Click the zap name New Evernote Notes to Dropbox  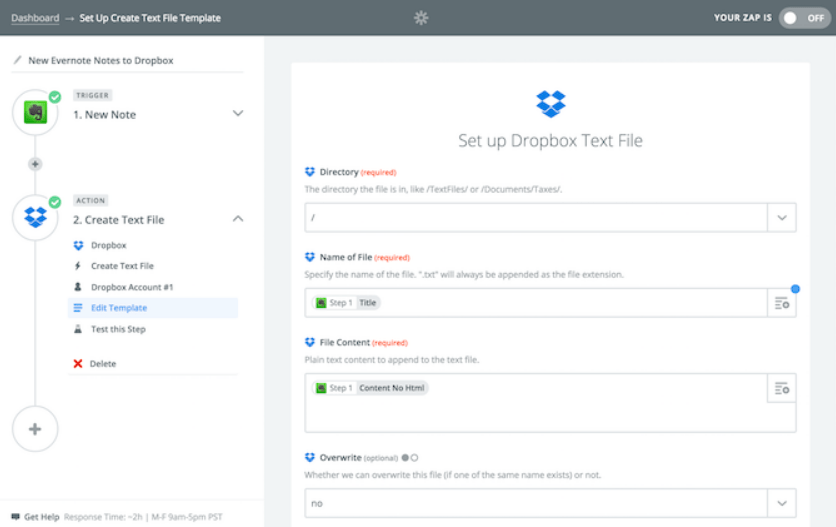click(101, 60)
